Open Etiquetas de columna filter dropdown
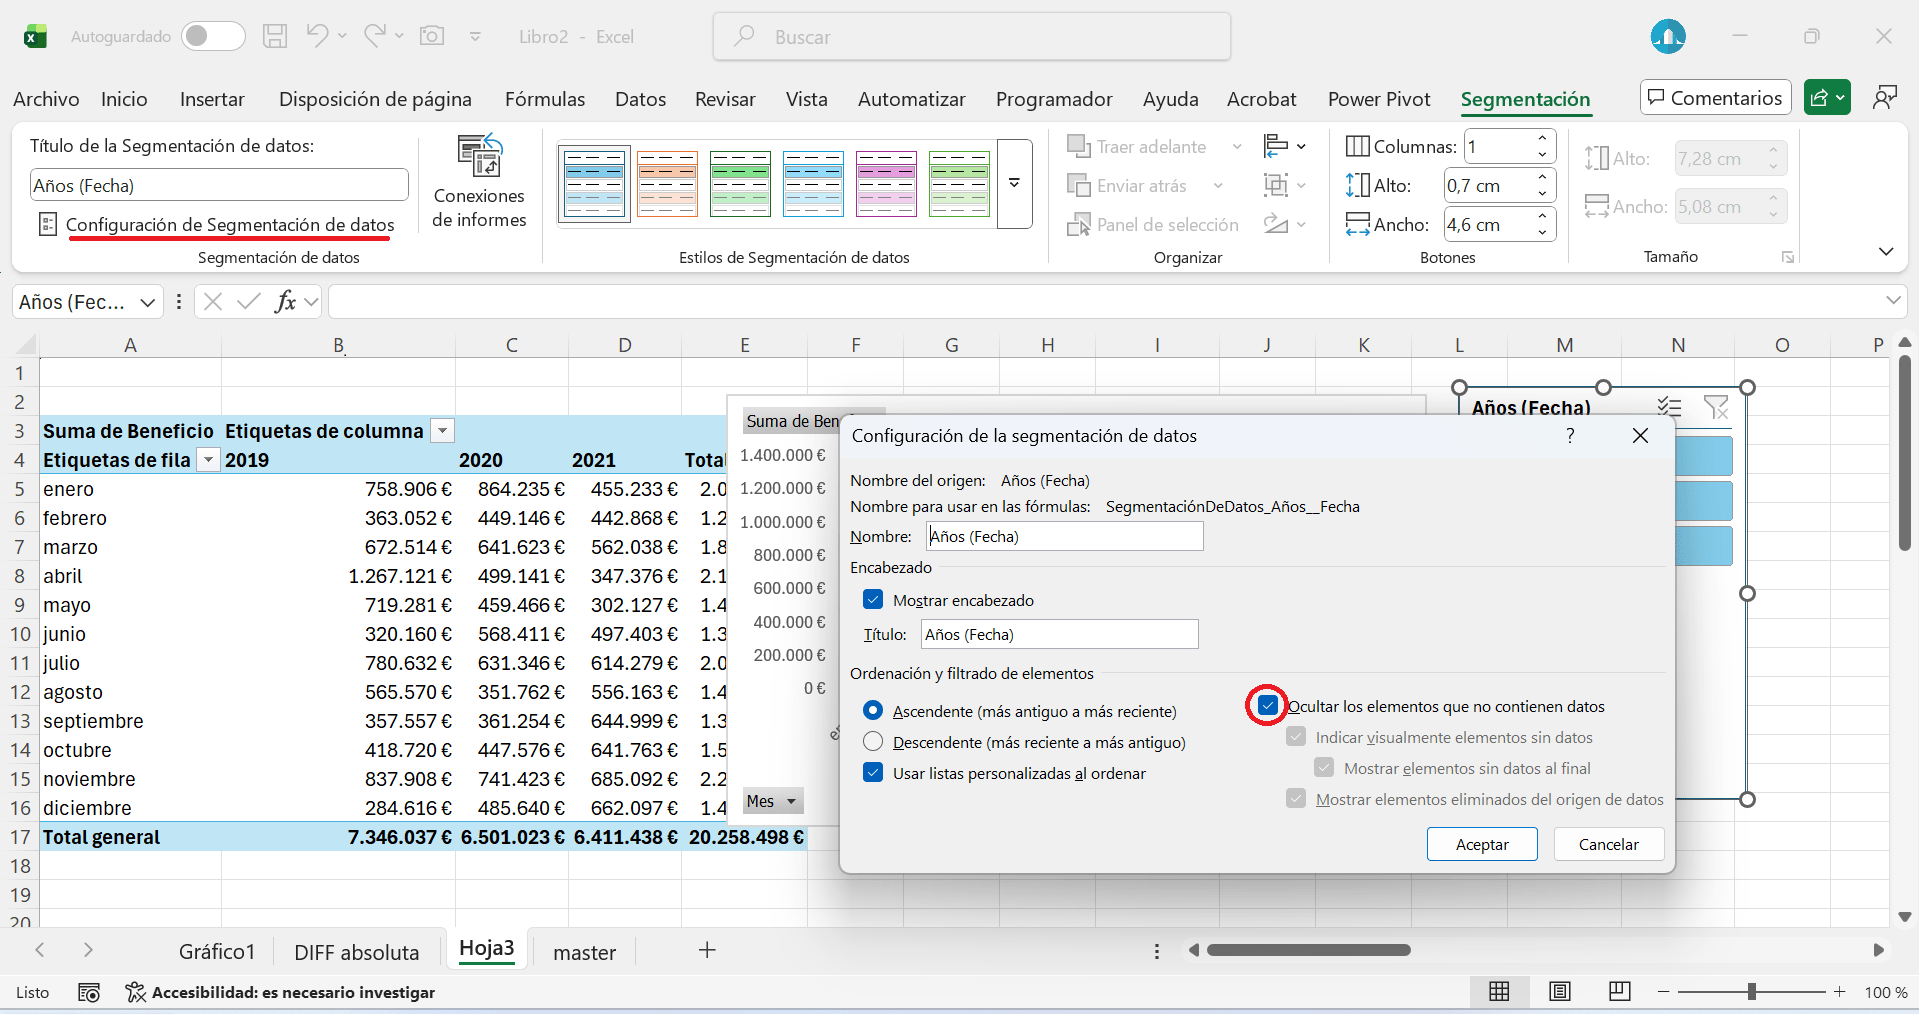The height and width of the screenshot is (1014, 1919). click(442, 431)
